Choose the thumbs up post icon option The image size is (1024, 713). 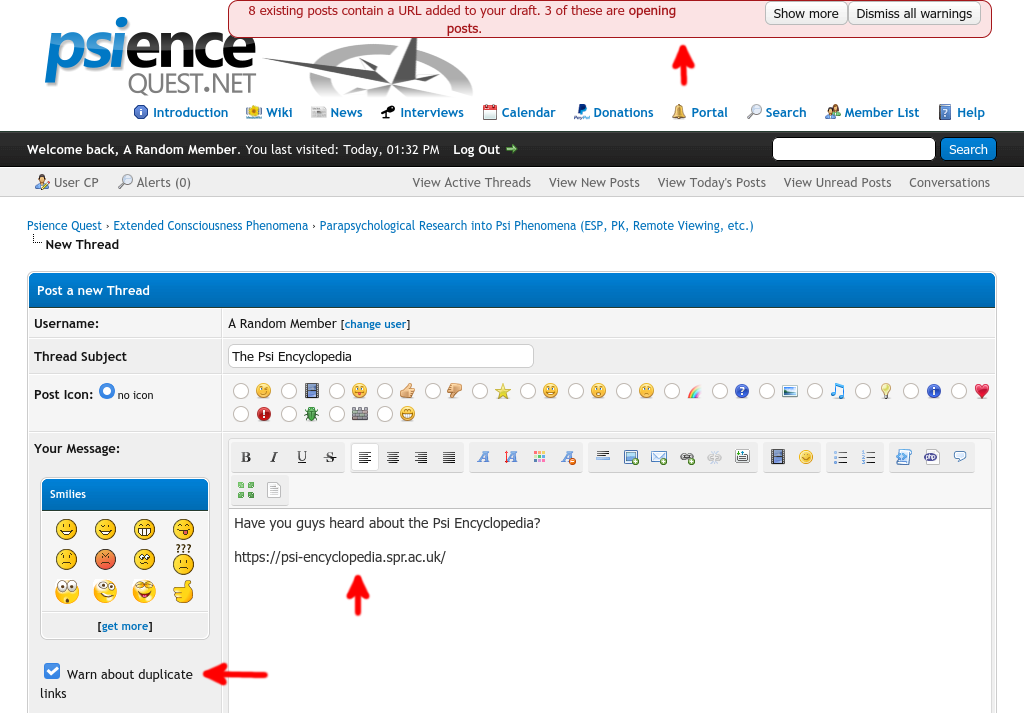(x=384, y=391)
